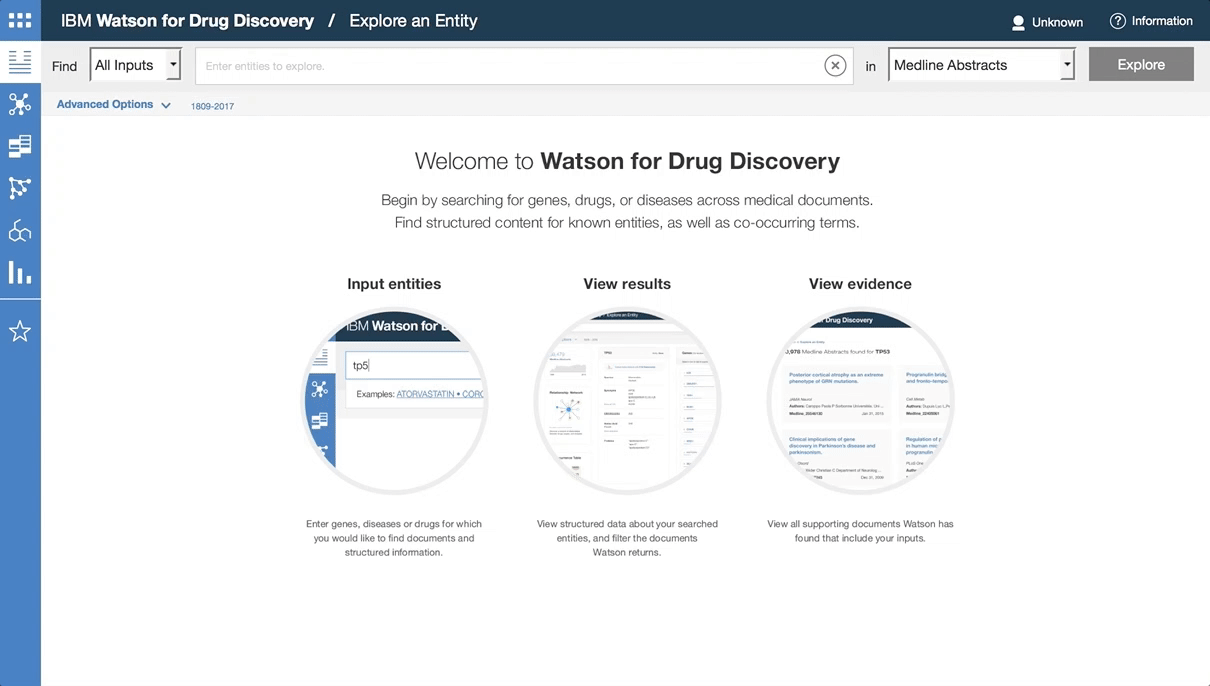Open the network graph sidebar icon
Viewport: 1210px width, 686px height.
[x=20, y=104]
